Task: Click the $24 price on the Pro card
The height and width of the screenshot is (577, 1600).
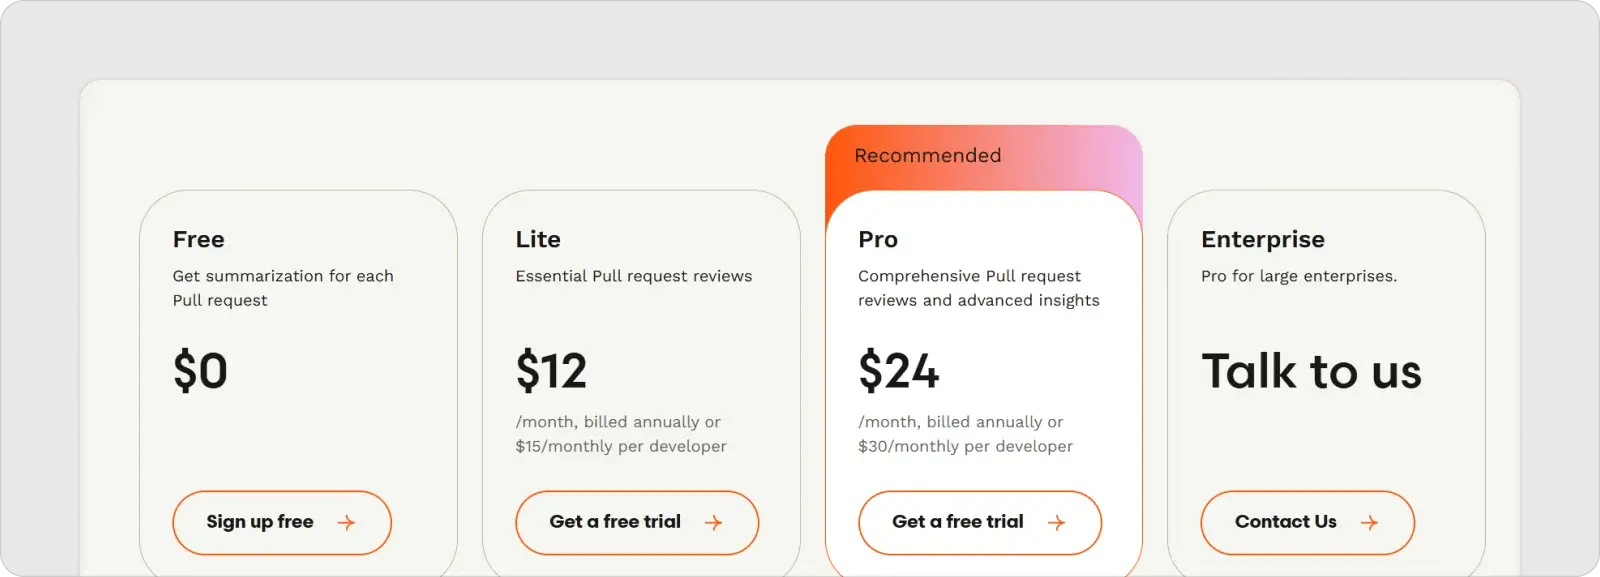Action: 898,371
